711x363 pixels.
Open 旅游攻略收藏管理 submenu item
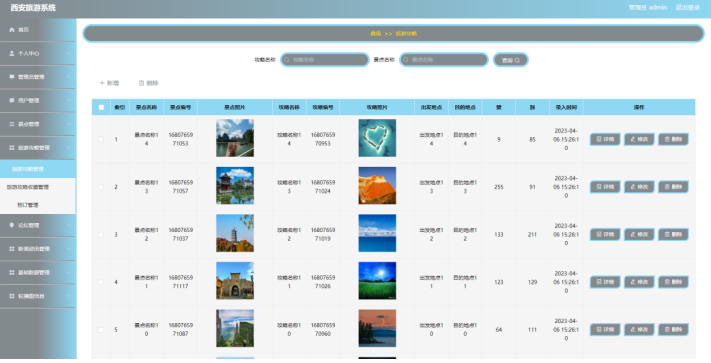(x=38, y=187)
